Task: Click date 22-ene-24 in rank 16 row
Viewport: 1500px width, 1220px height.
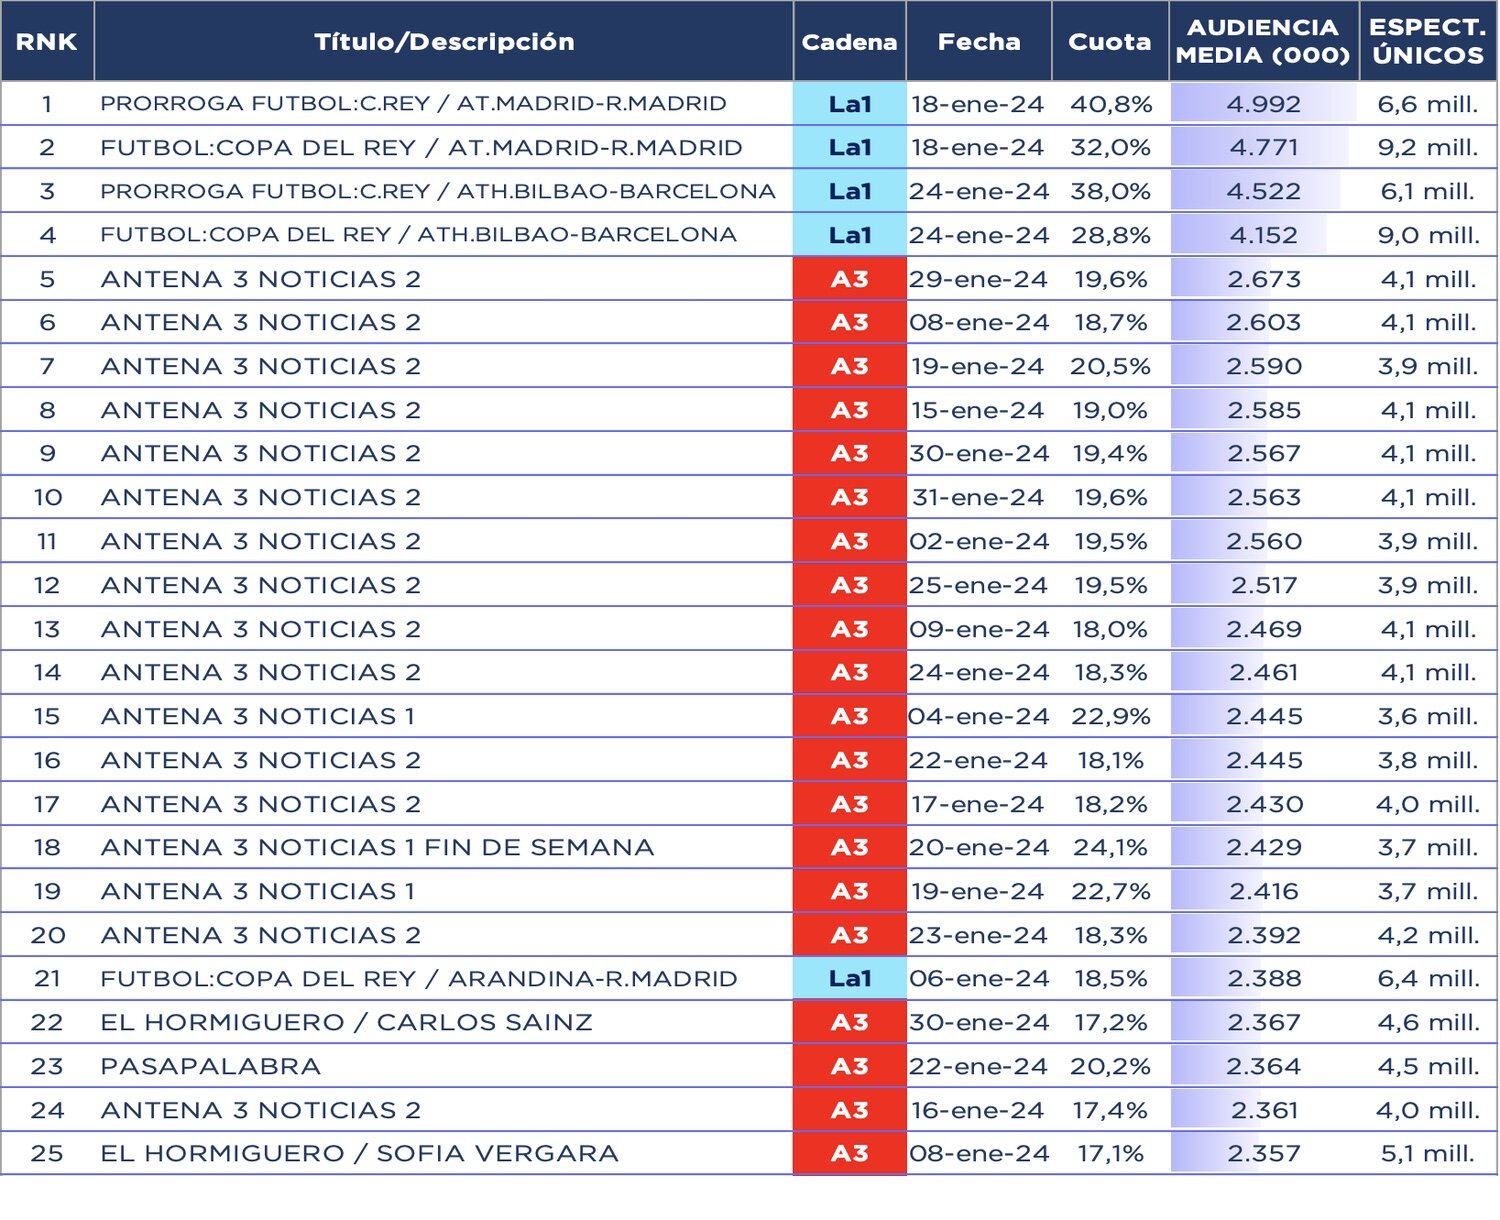Action: 978,760
